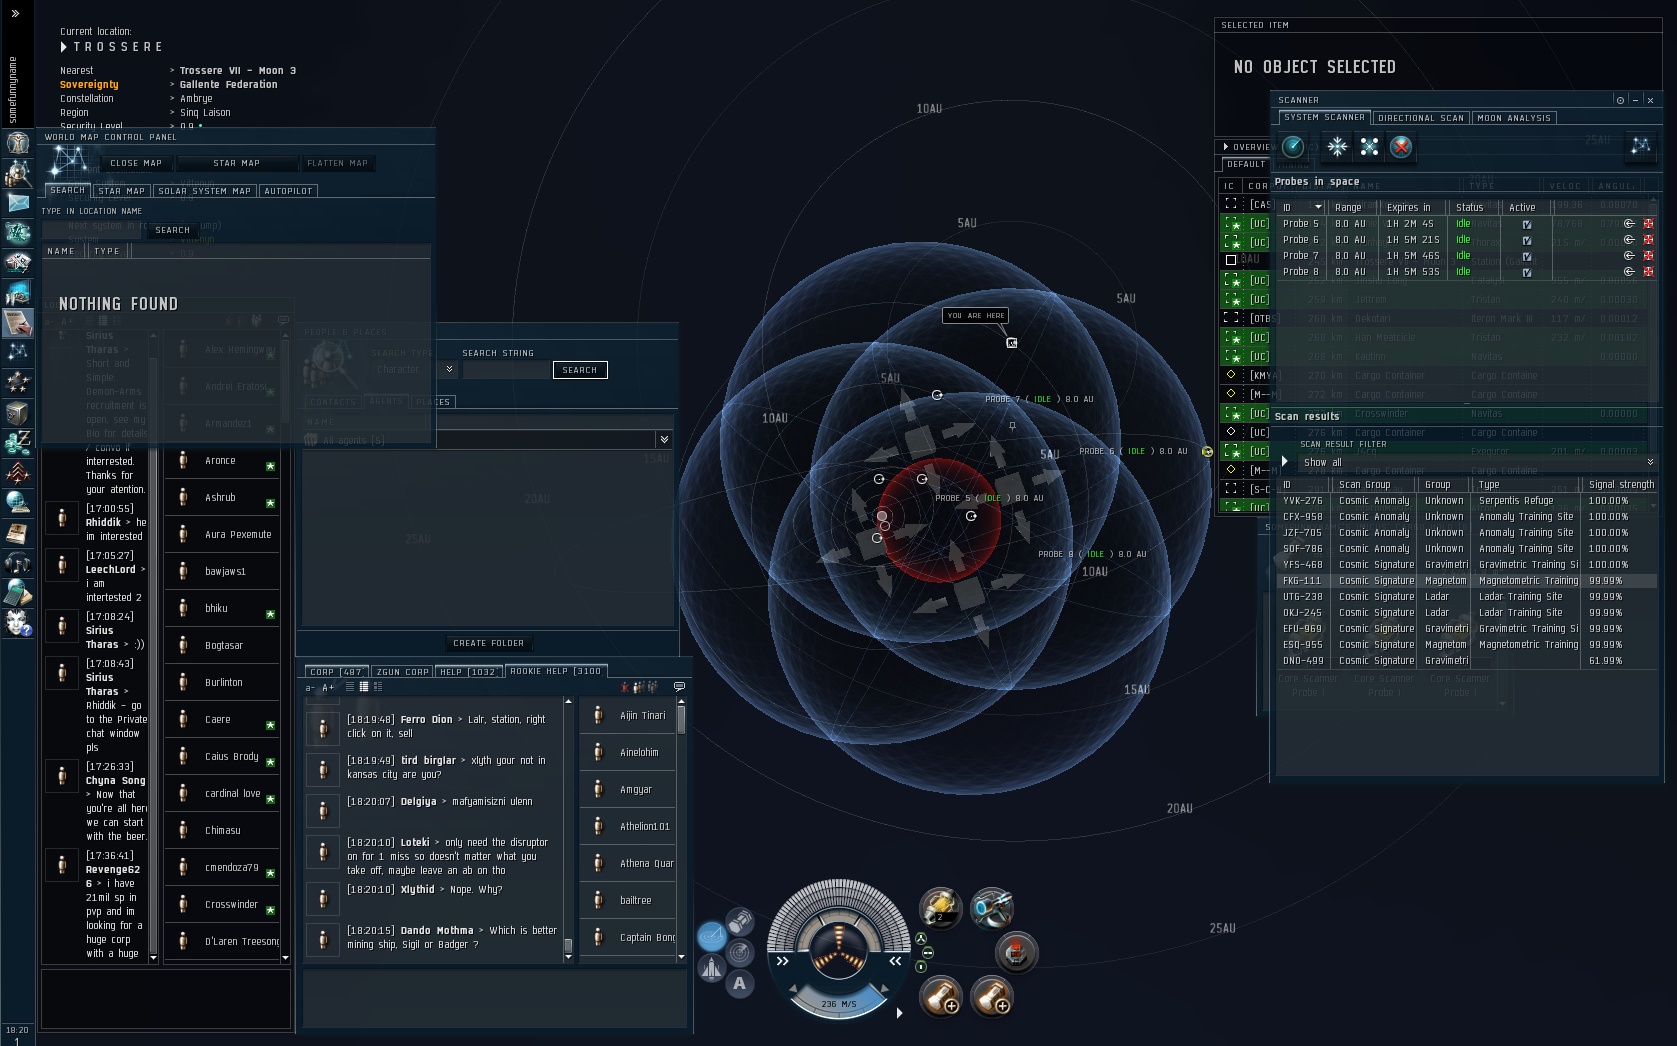Expand the small arrow beside the speed gauge
1677x1046 pixels.
pyautogui.click(x=899, y=1013)
